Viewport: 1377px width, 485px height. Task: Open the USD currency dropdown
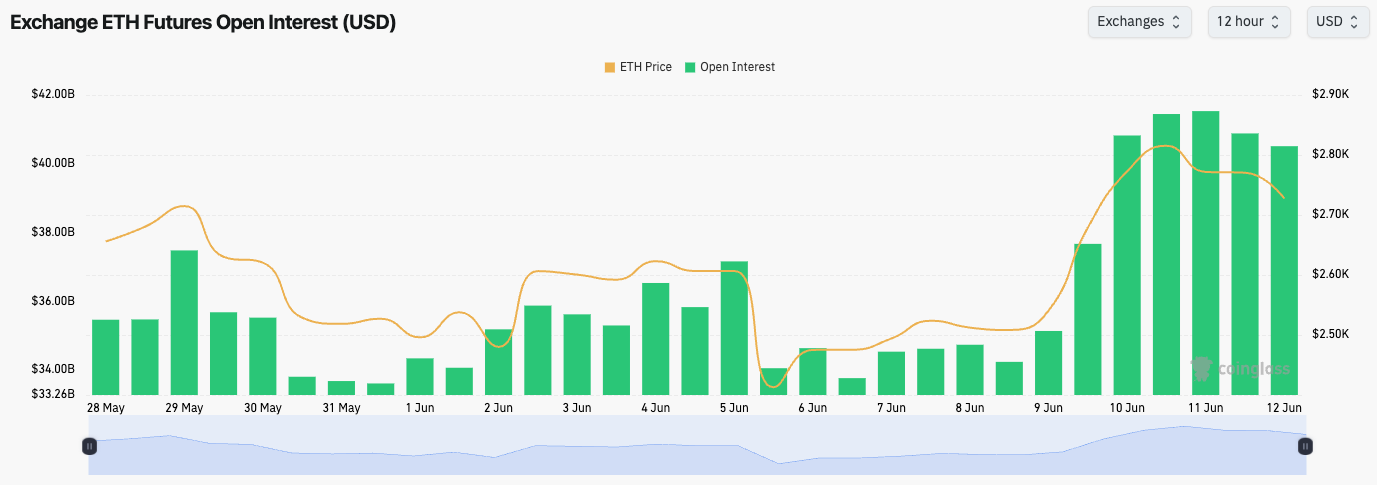pos(1337,22)
